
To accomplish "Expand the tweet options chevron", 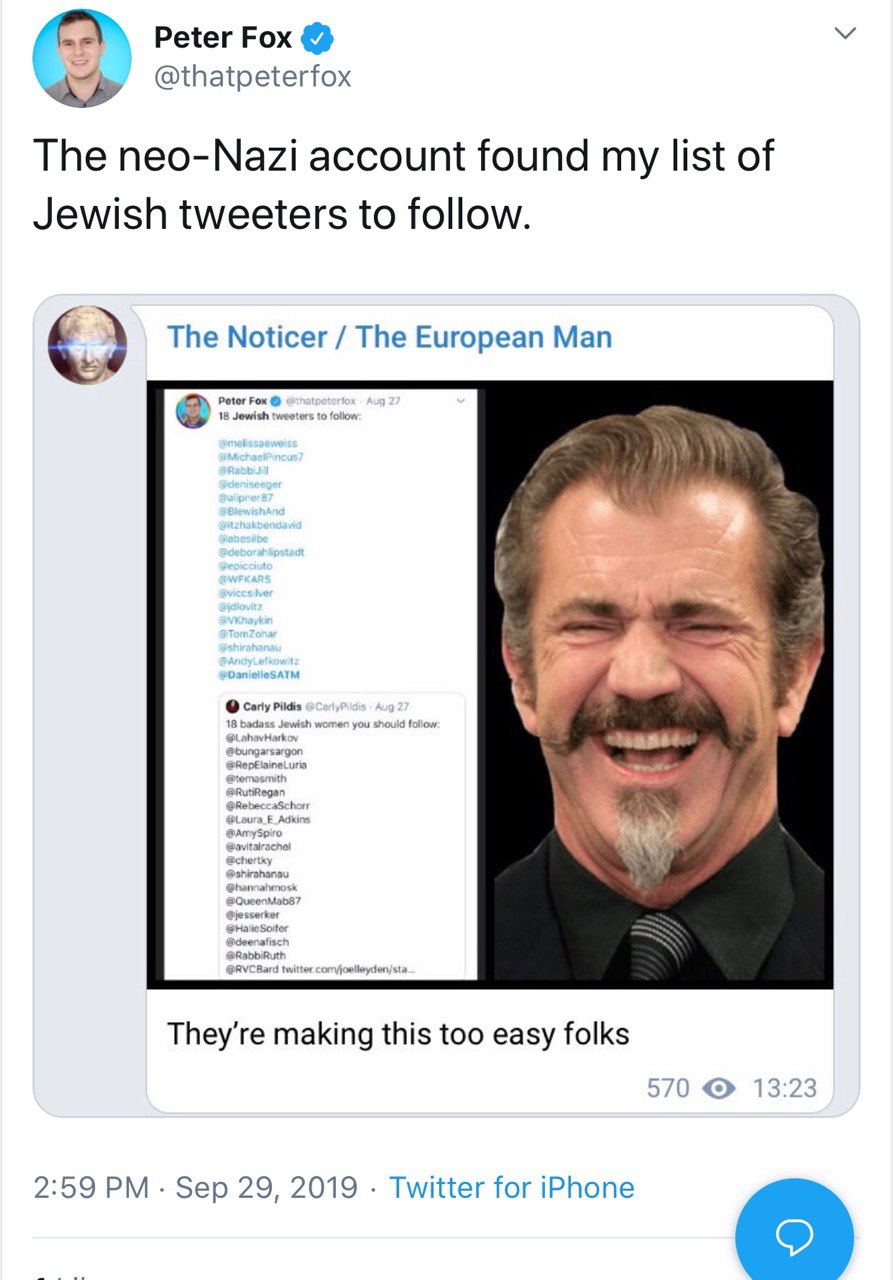I will coord(845,34).
